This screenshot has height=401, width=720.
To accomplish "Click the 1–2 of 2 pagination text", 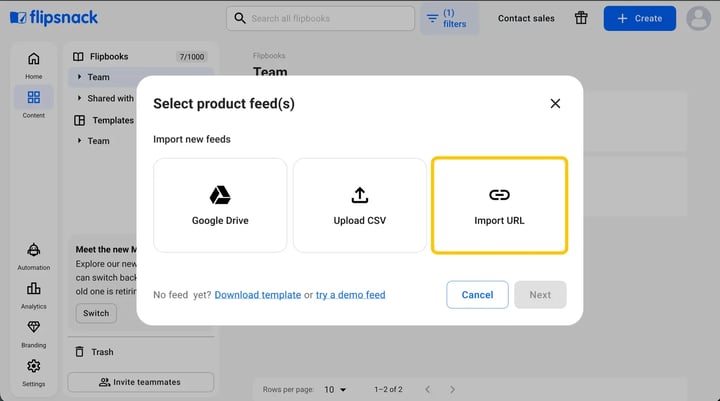I will point(388,390).
